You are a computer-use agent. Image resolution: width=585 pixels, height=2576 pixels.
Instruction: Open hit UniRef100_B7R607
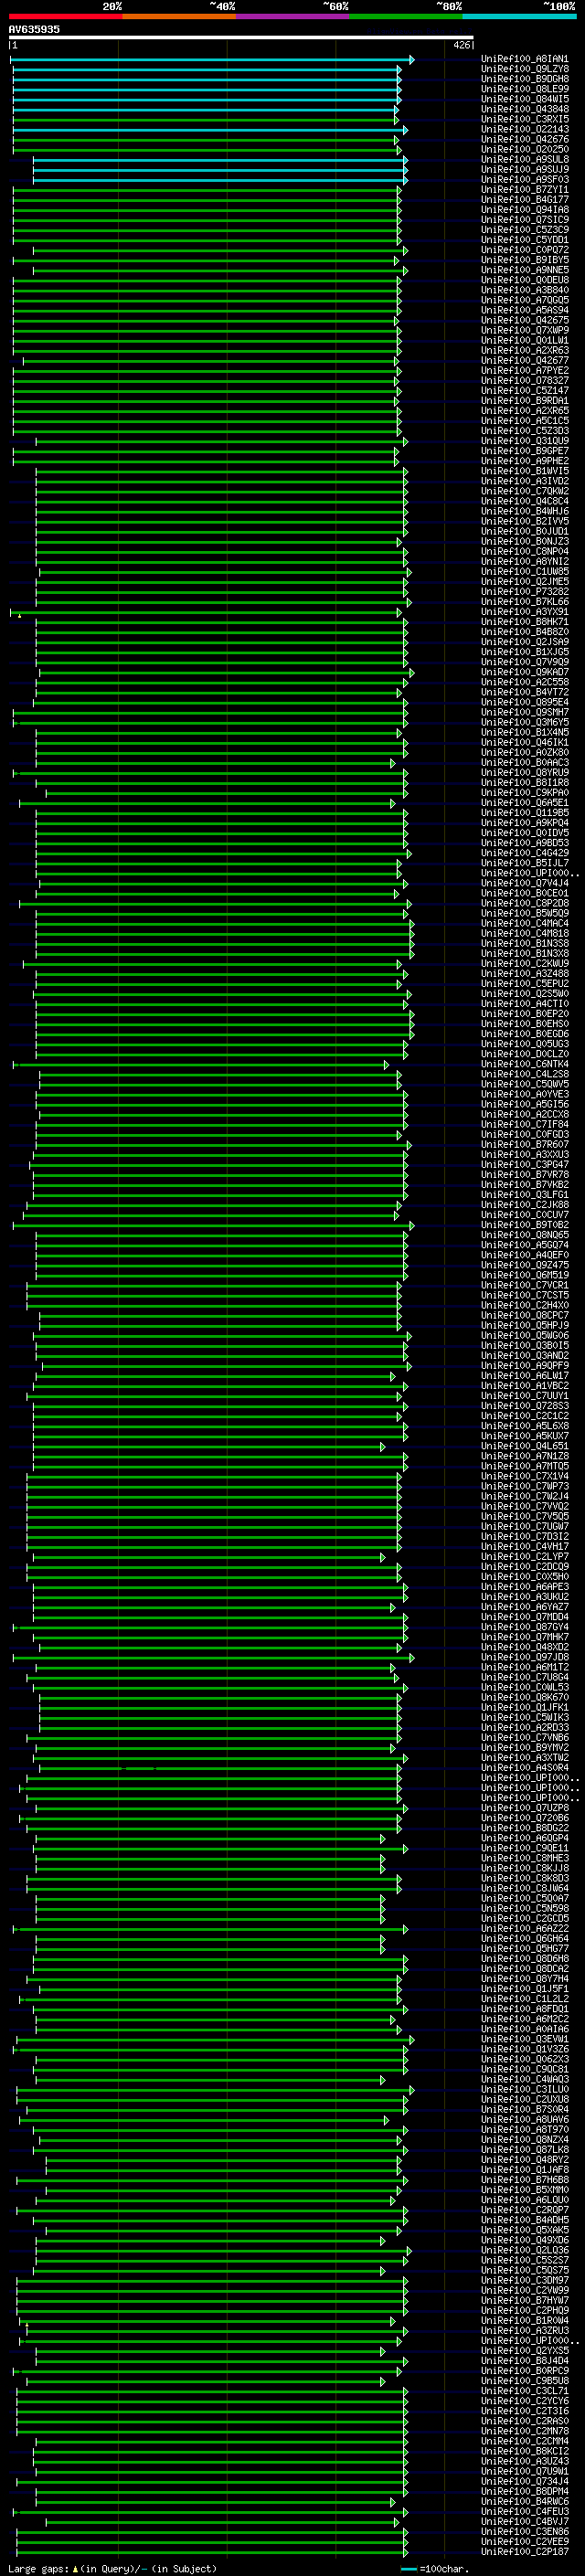524,1144
